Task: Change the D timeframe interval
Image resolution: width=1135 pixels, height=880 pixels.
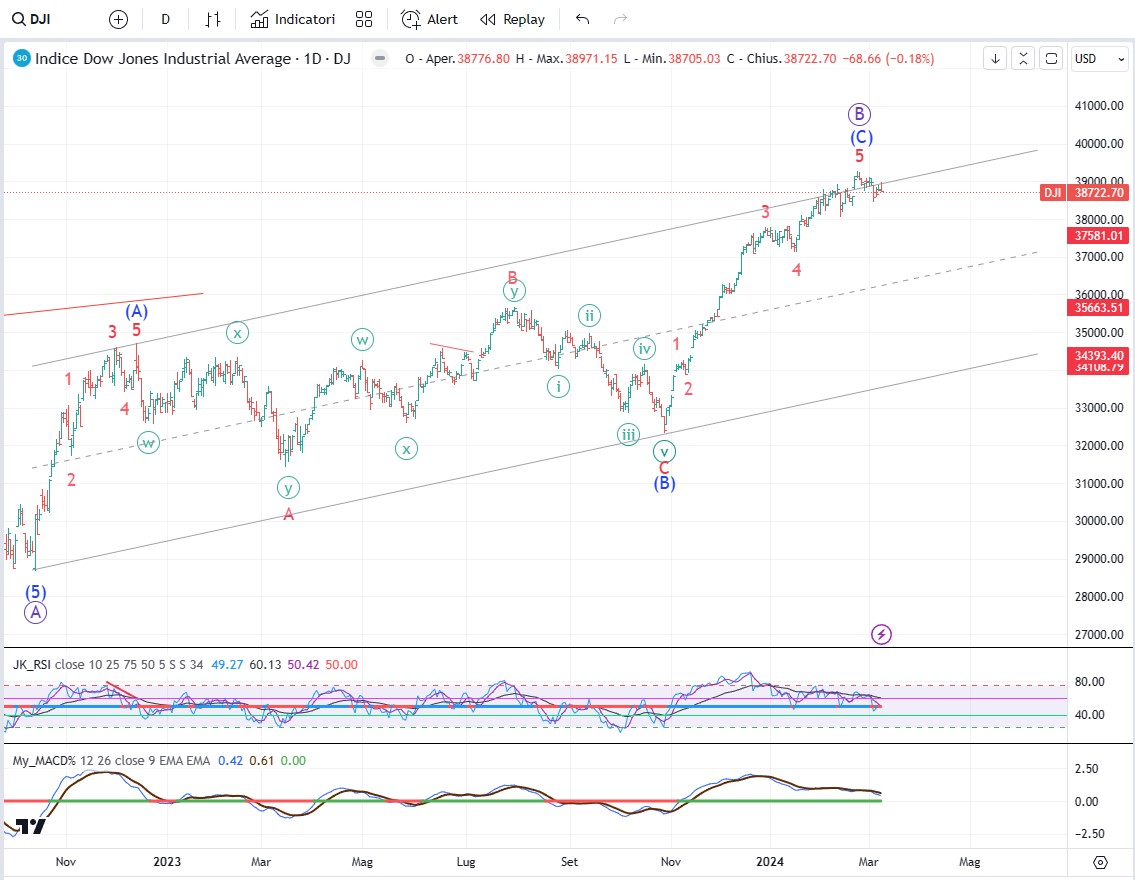Action: pos(165,20)
